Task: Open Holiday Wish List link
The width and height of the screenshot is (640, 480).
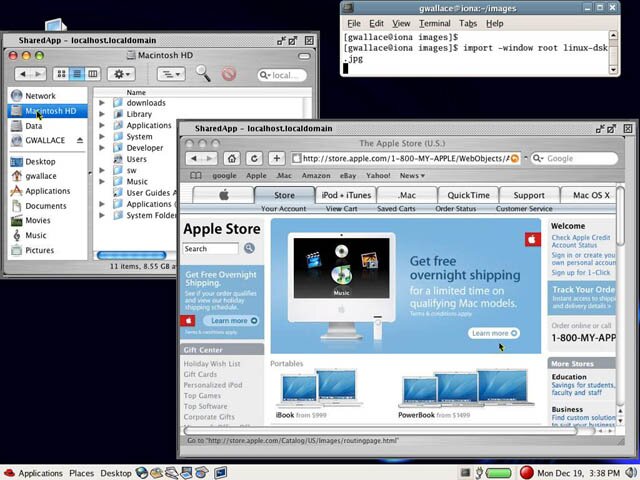Action: click(x=212, y=364)
